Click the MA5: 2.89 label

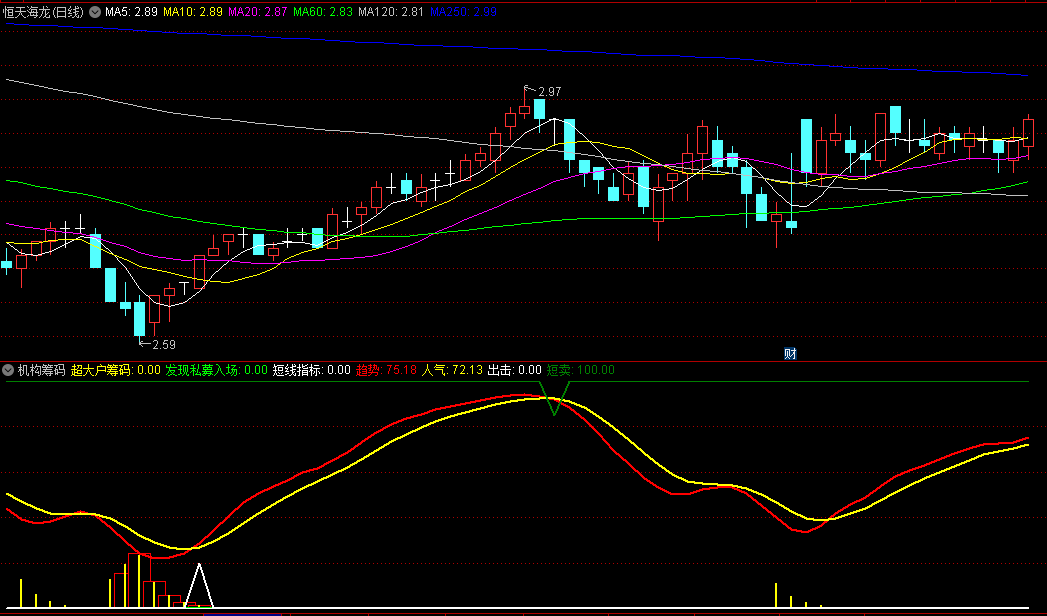point(132,12)
